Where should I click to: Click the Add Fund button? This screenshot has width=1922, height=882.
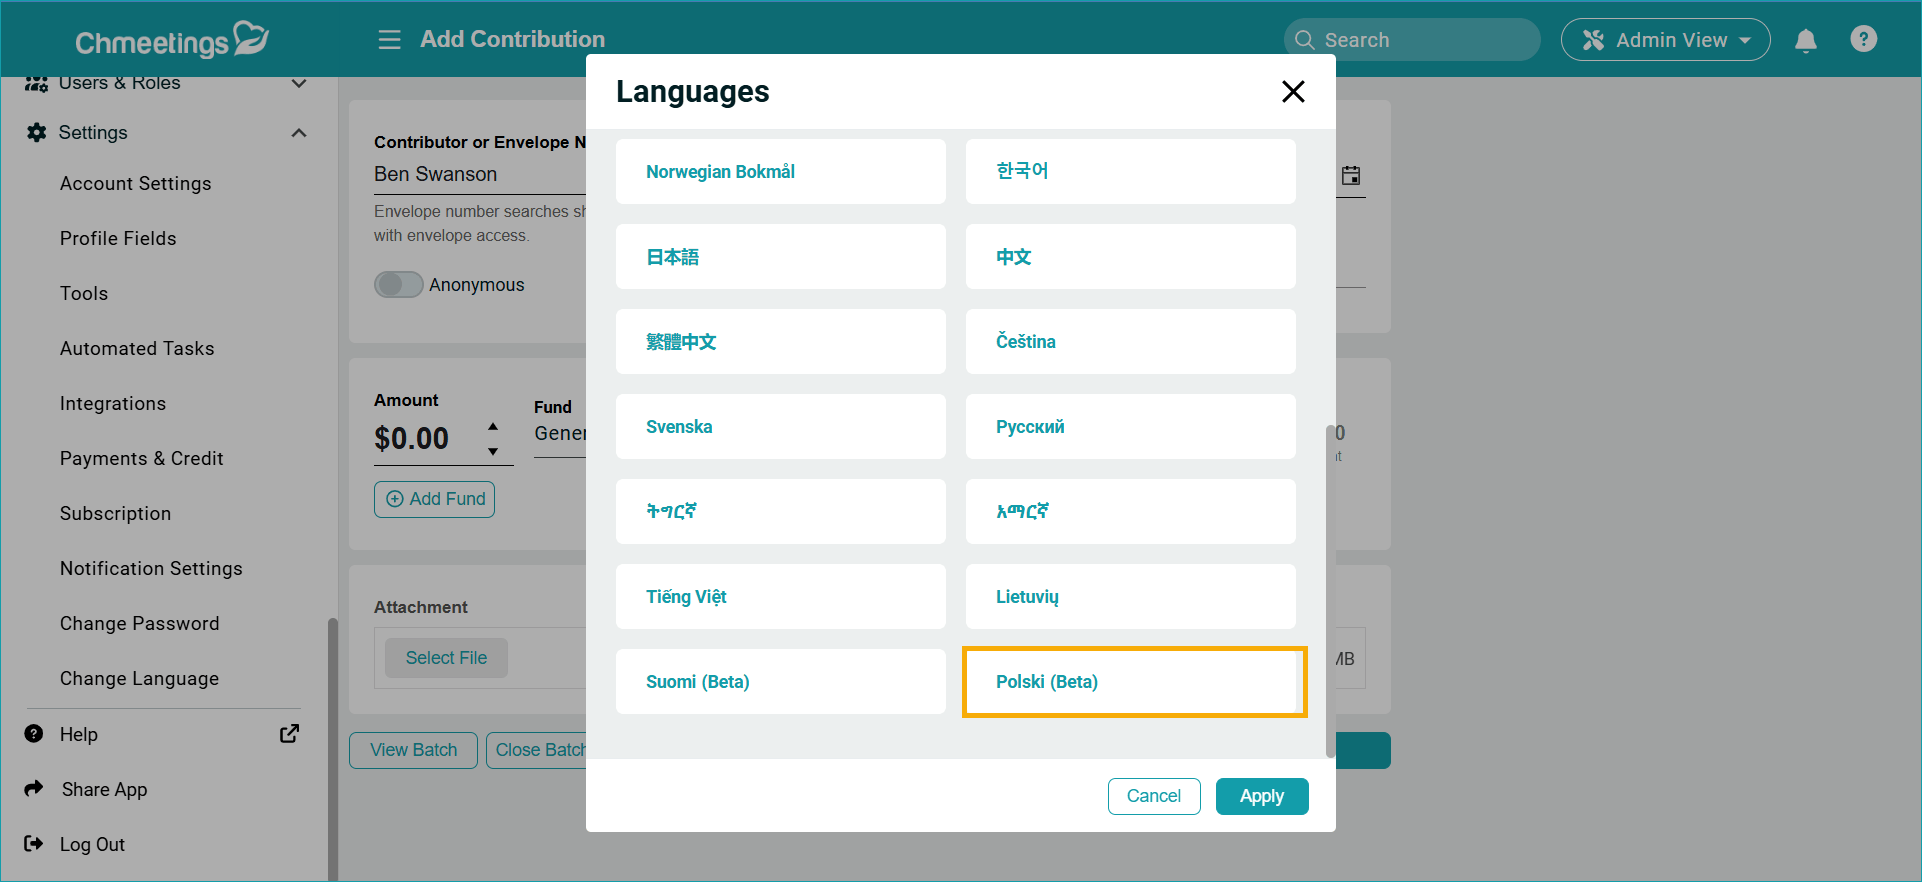(434, 499)
